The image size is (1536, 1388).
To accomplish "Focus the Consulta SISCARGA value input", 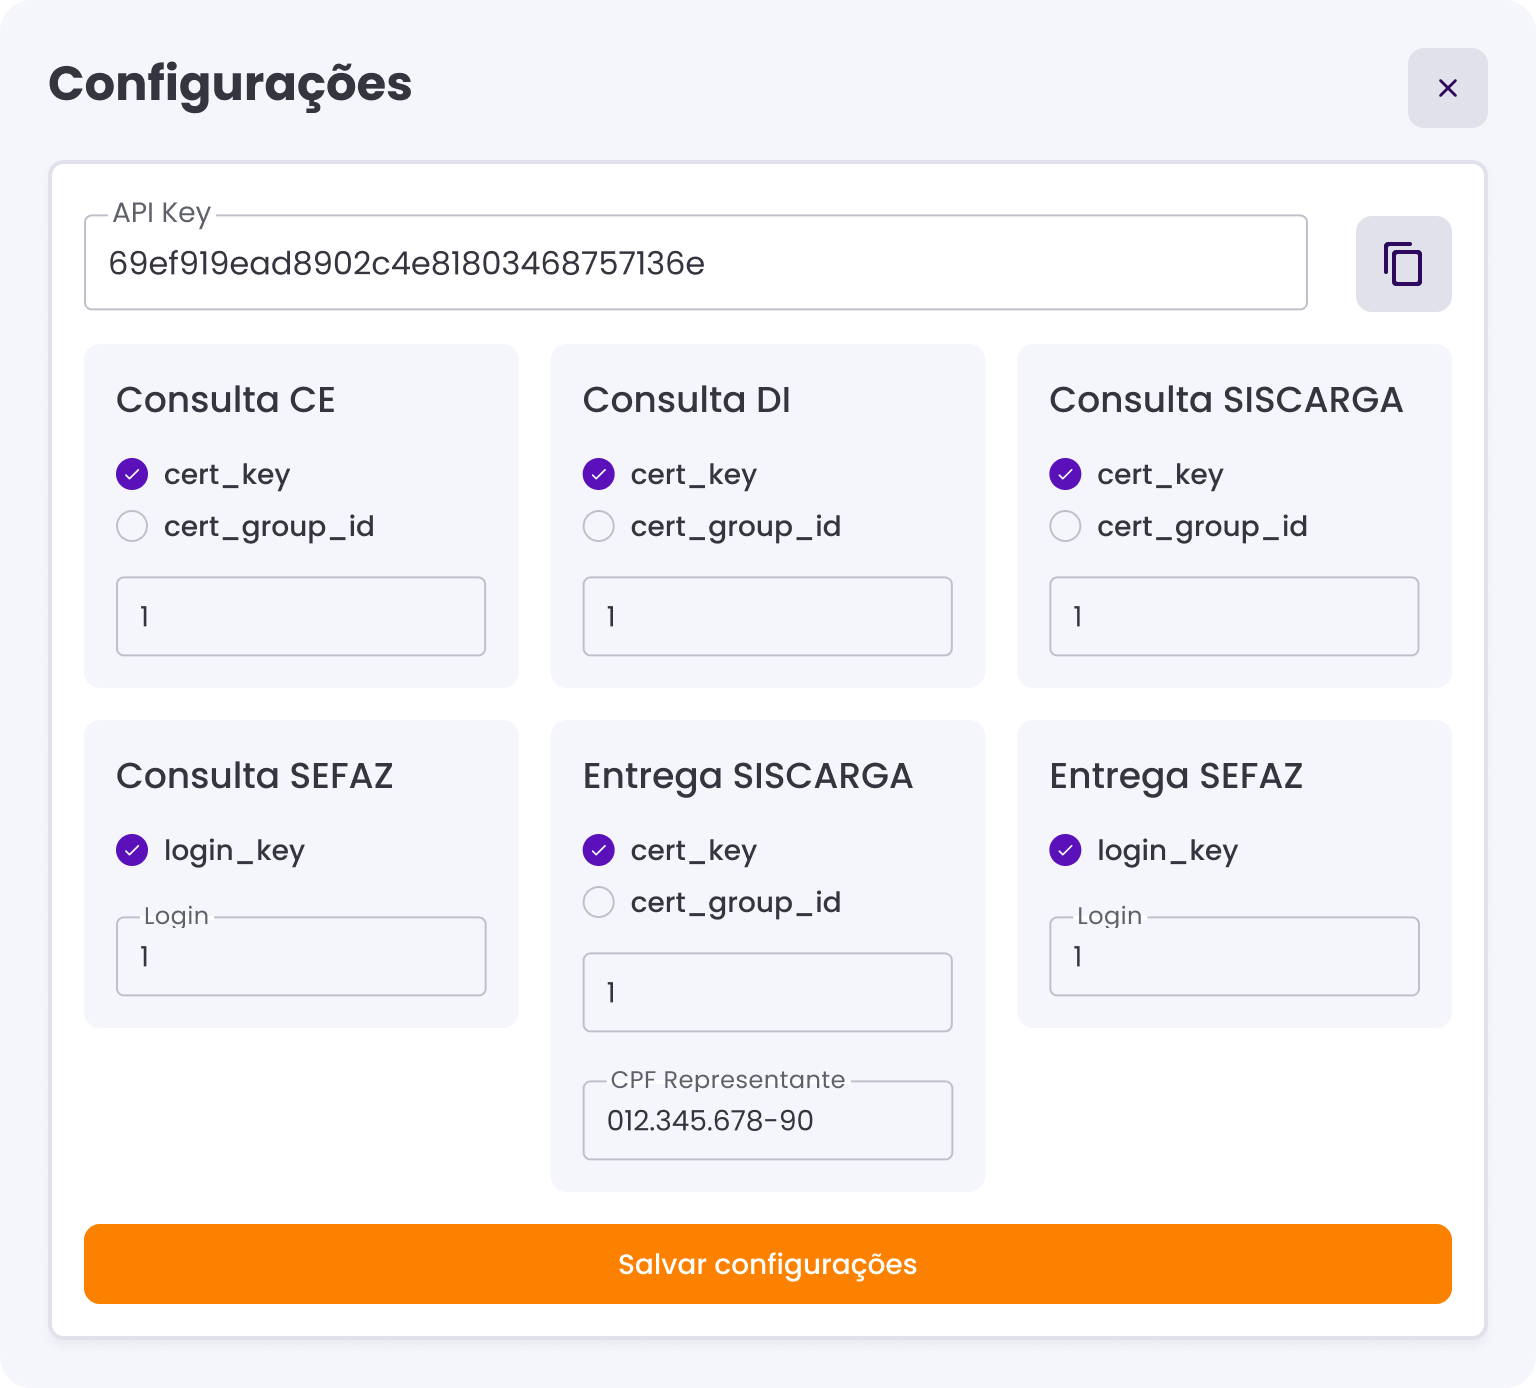I will [x=1234, y=616].
